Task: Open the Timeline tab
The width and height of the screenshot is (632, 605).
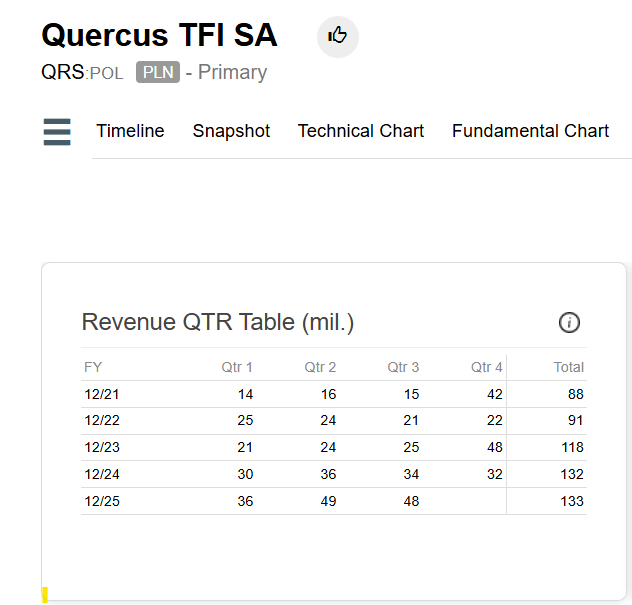Action: [x=130, y=131]
